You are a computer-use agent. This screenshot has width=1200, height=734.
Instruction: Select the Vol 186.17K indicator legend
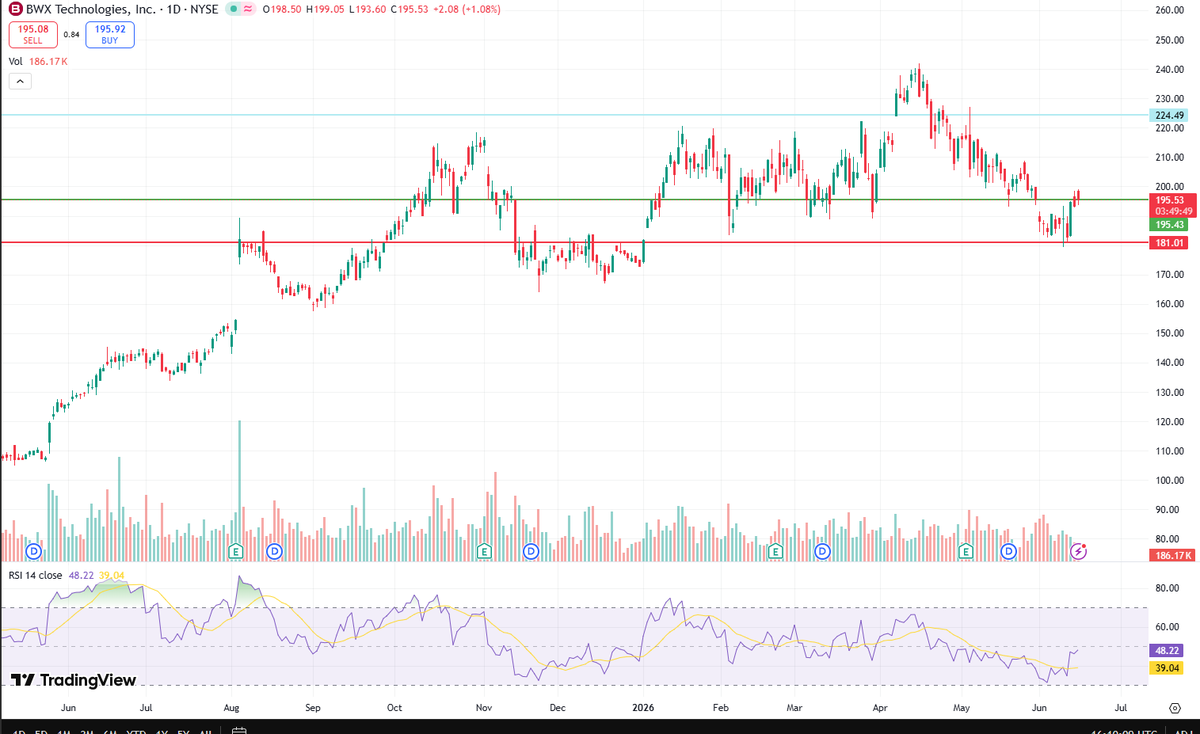click(x=39, y=62)
